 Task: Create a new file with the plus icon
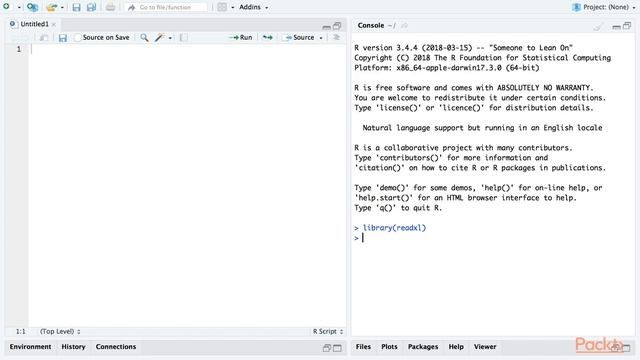(7, 7)
